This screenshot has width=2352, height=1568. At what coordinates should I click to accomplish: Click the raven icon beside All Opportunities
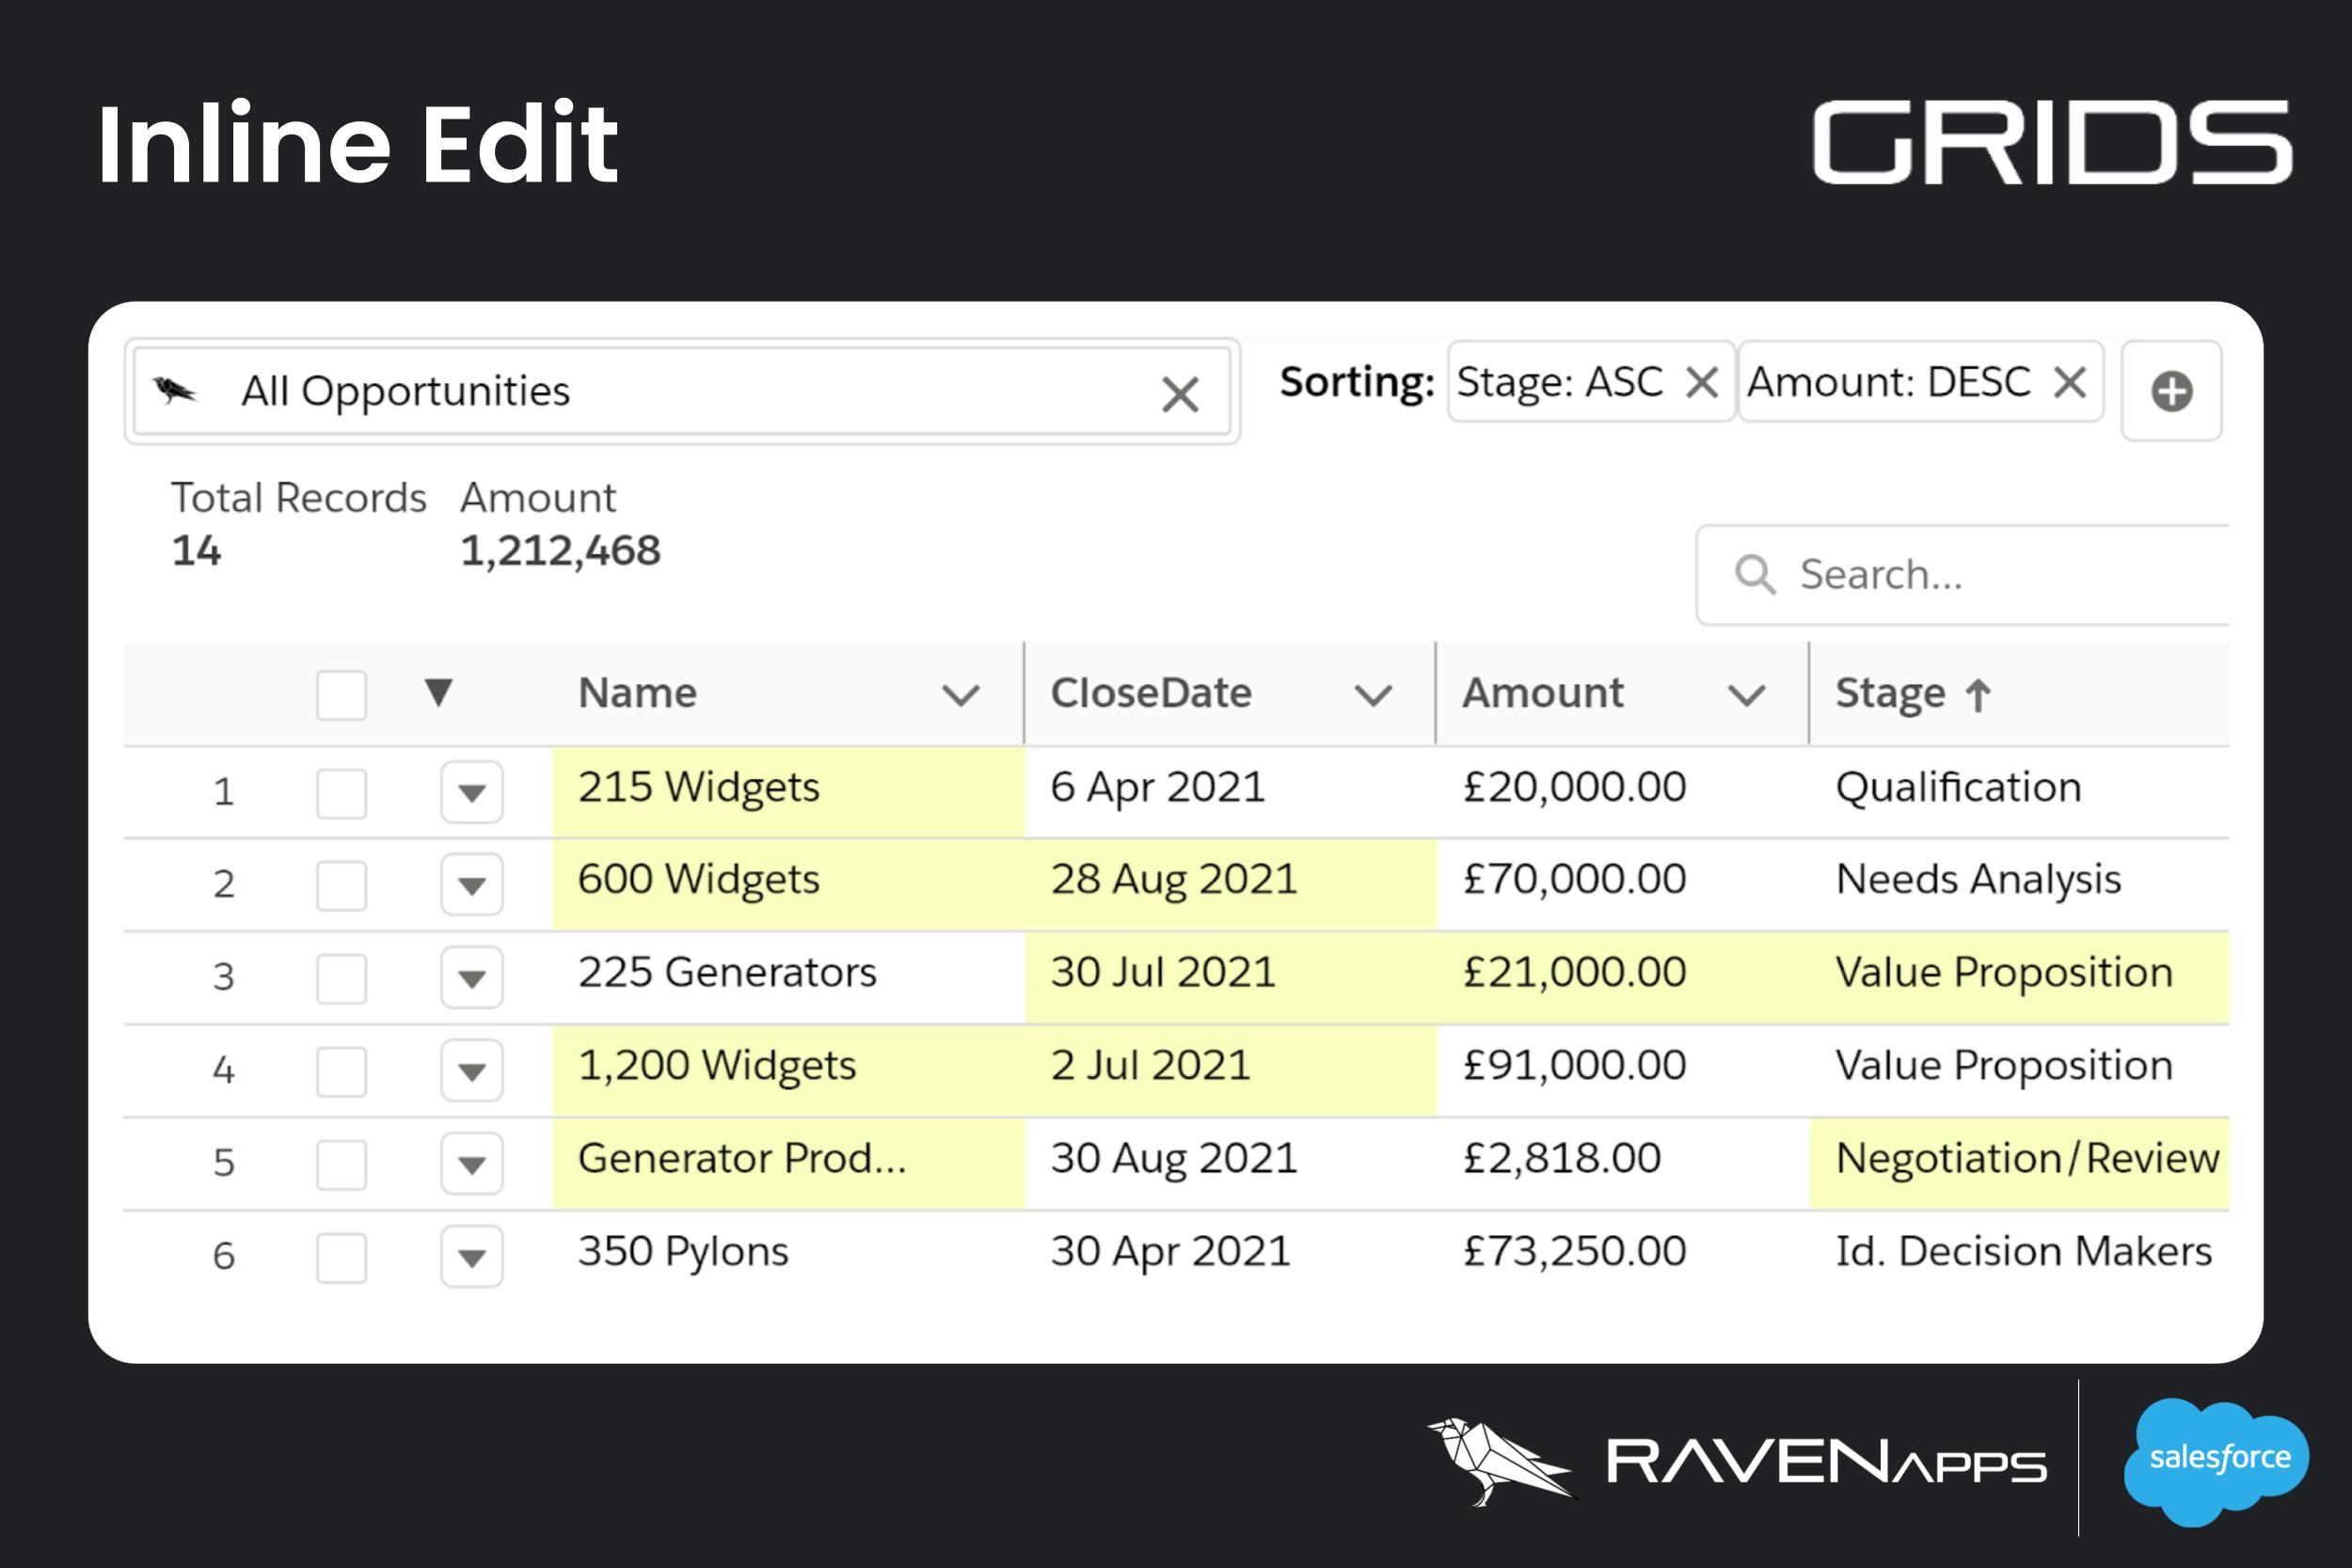click(175, 390)
